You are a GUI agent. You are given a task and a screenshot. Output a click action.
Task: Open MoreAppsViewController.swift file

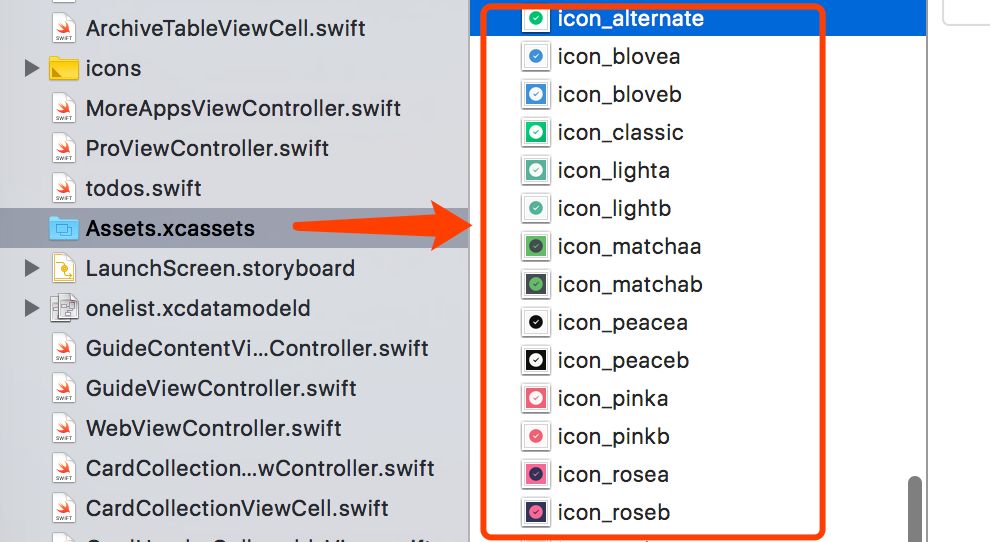point(243,108)
